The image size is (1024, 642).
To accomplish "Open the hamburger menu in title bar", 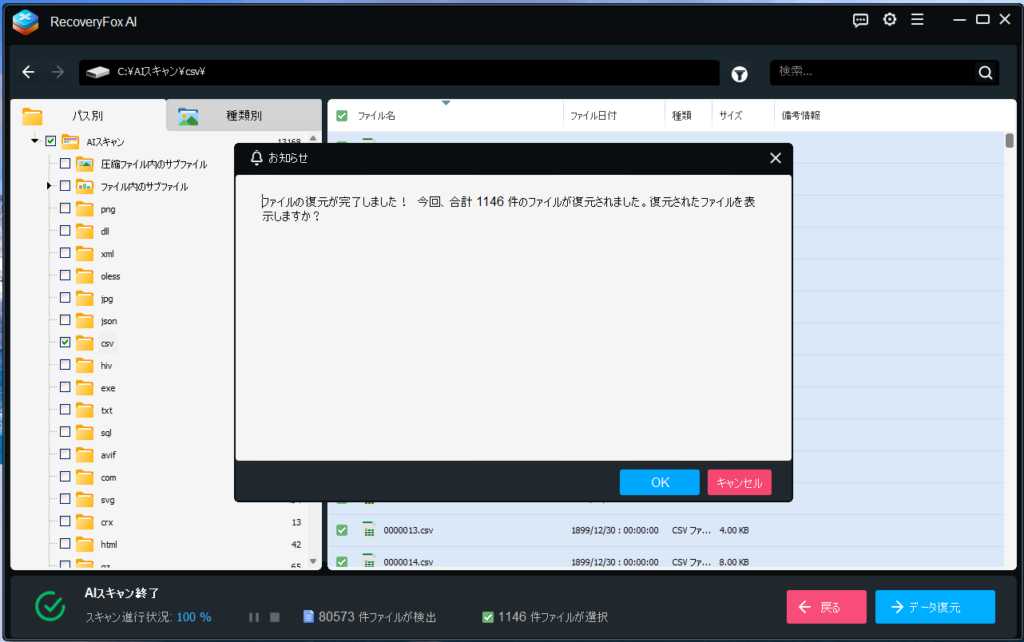I will click(x=918, y=20).
